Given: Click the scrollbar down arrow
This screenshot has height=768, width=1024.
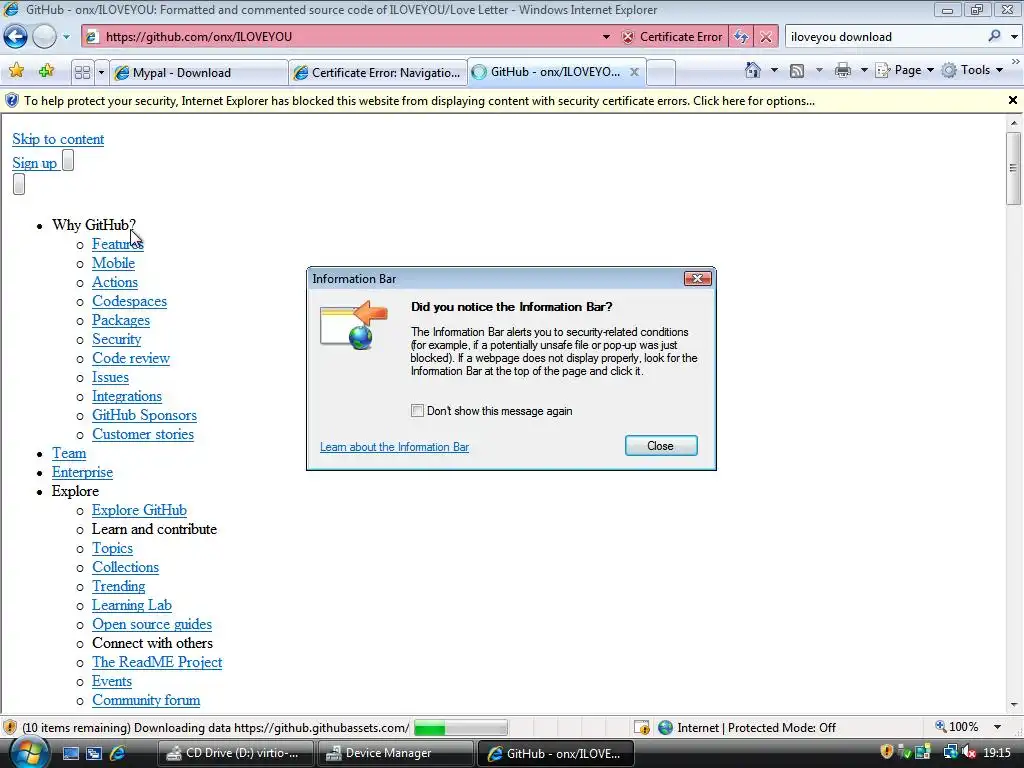Looking at the screenshot, I should pos(1014,705).
